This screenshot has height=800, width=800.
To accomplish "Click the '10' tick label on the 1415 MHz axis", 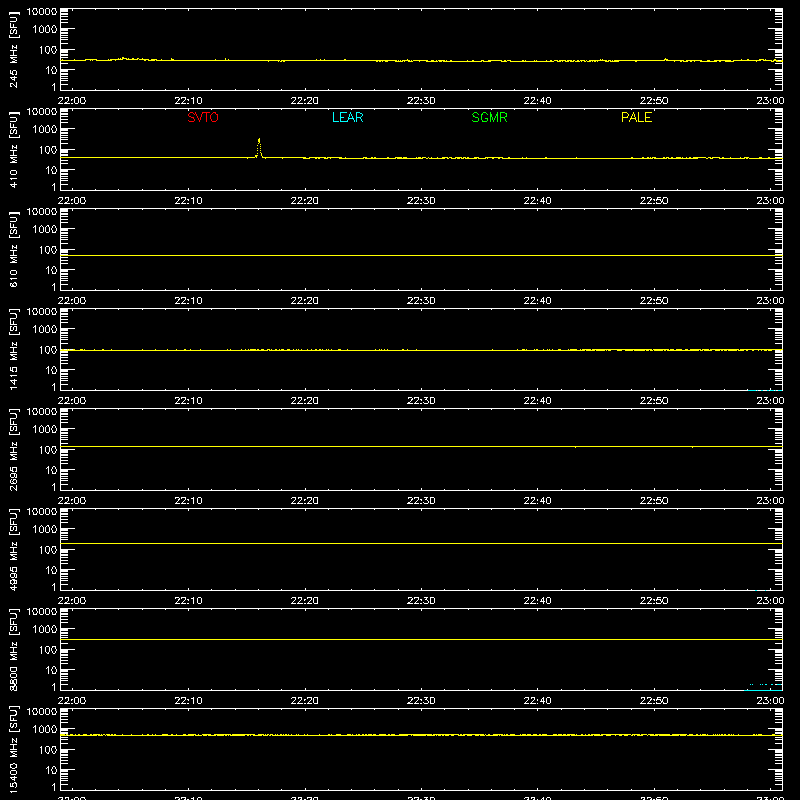I will [x=51, y=370].
